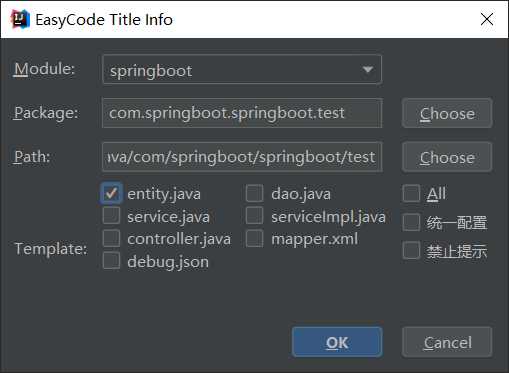Enable the 统一配置 checkbox
Screen dimensions: 509x373
click(411, 222)
